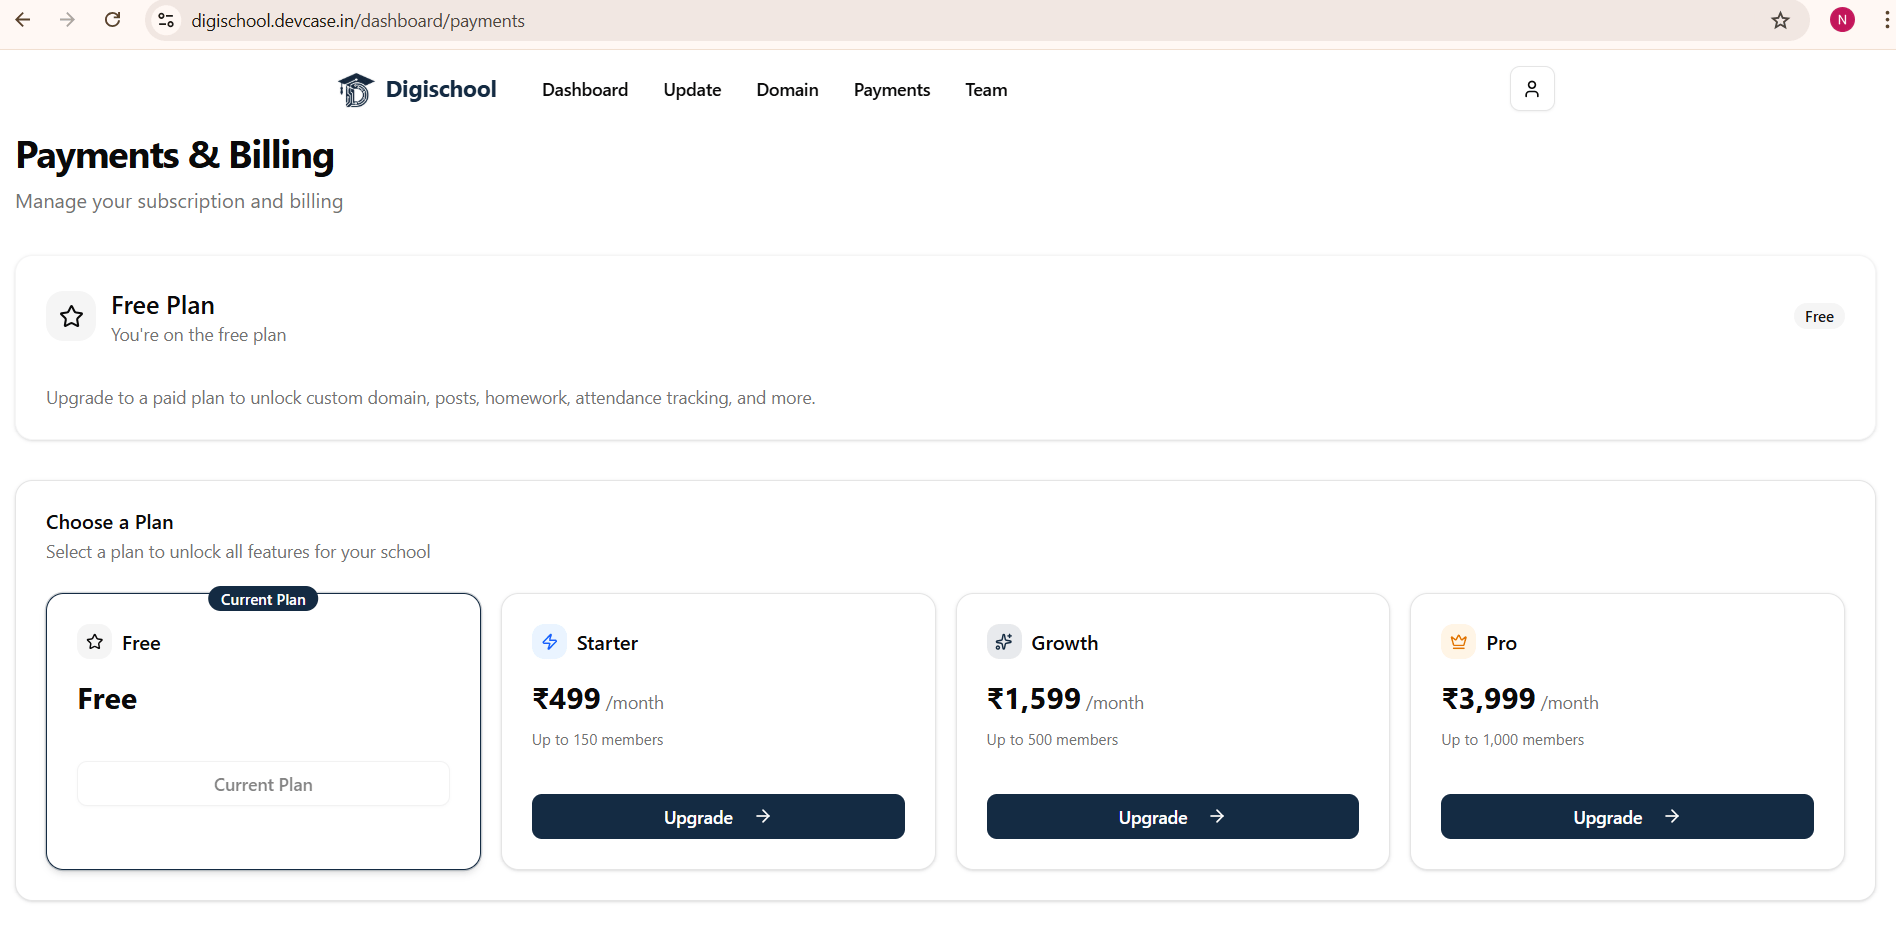Viewport: 1896px width, 935px height.
Task: Click the star icon on Free Plan card
Action: pyautogui.click(x=70, y=316)
